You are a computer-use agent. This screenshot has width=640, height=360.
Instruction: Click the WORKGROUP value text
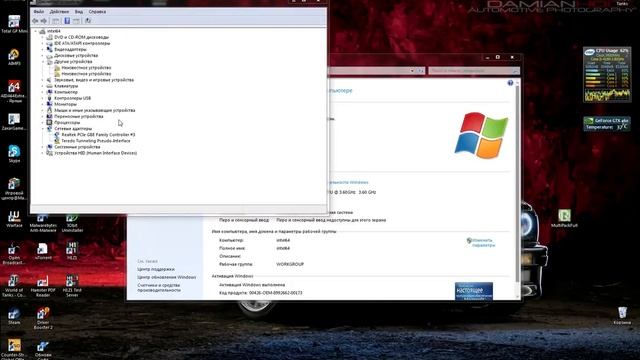pos(290,264)
